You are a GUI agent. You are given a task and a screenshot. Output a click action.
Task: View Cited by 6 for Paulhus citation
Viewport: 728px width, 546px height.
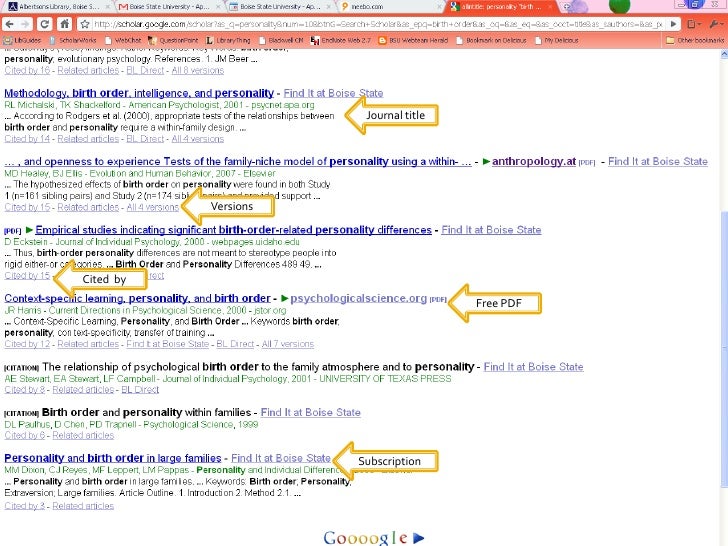(x=25, y=436)
